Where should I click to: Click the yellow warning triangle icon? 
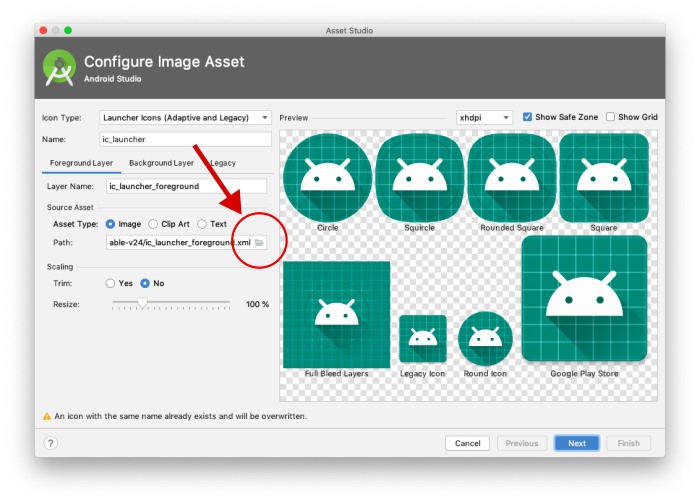coord(46,416)
